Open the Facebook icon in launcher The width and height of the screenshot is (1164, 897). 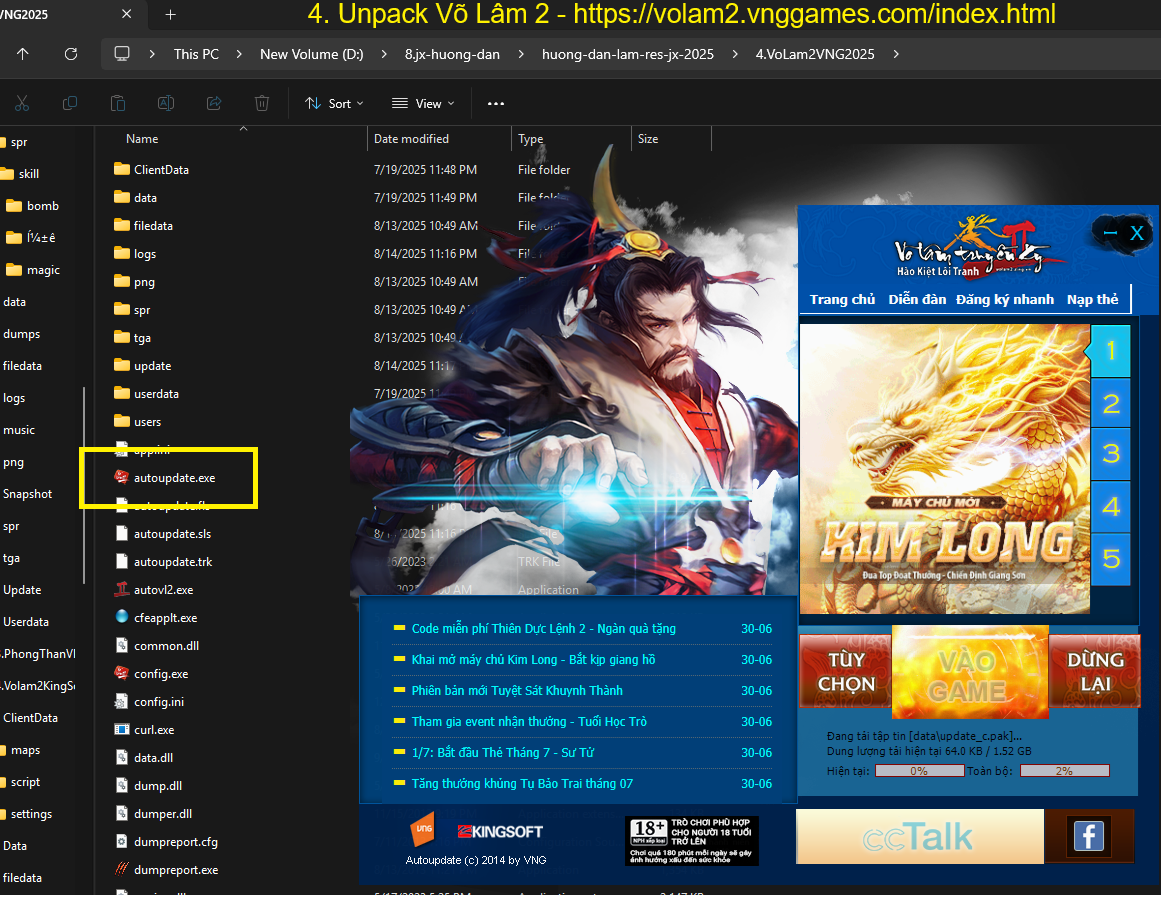(x=1088, y=835)
